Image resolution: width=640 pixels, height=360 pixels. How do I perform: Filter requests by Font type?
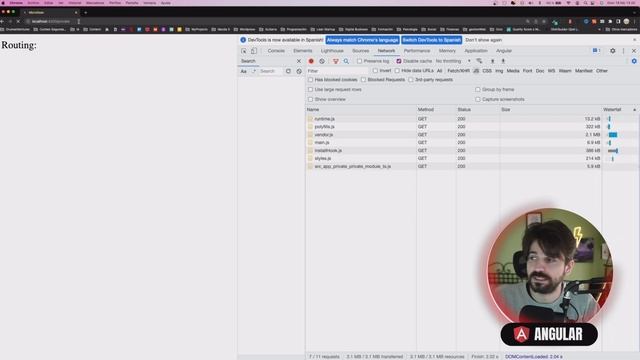click(x=527, y=71)
